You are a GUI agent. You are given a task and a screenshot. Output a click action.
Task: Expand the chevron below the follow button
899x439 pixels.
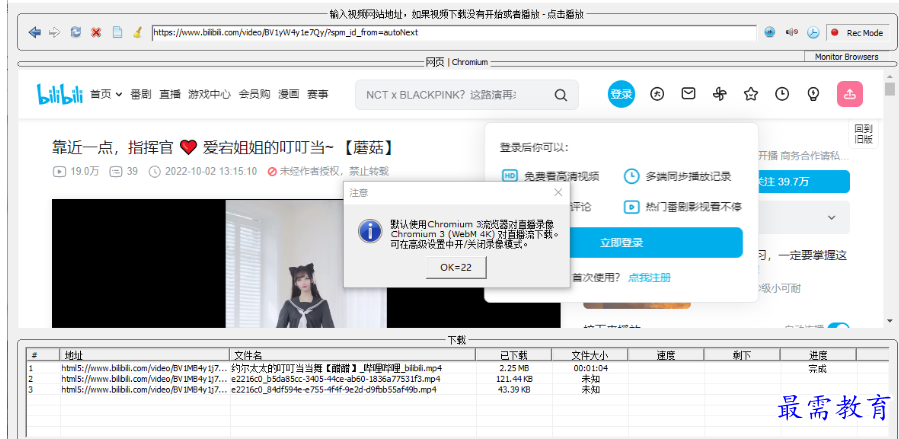[x=831, y=217]
